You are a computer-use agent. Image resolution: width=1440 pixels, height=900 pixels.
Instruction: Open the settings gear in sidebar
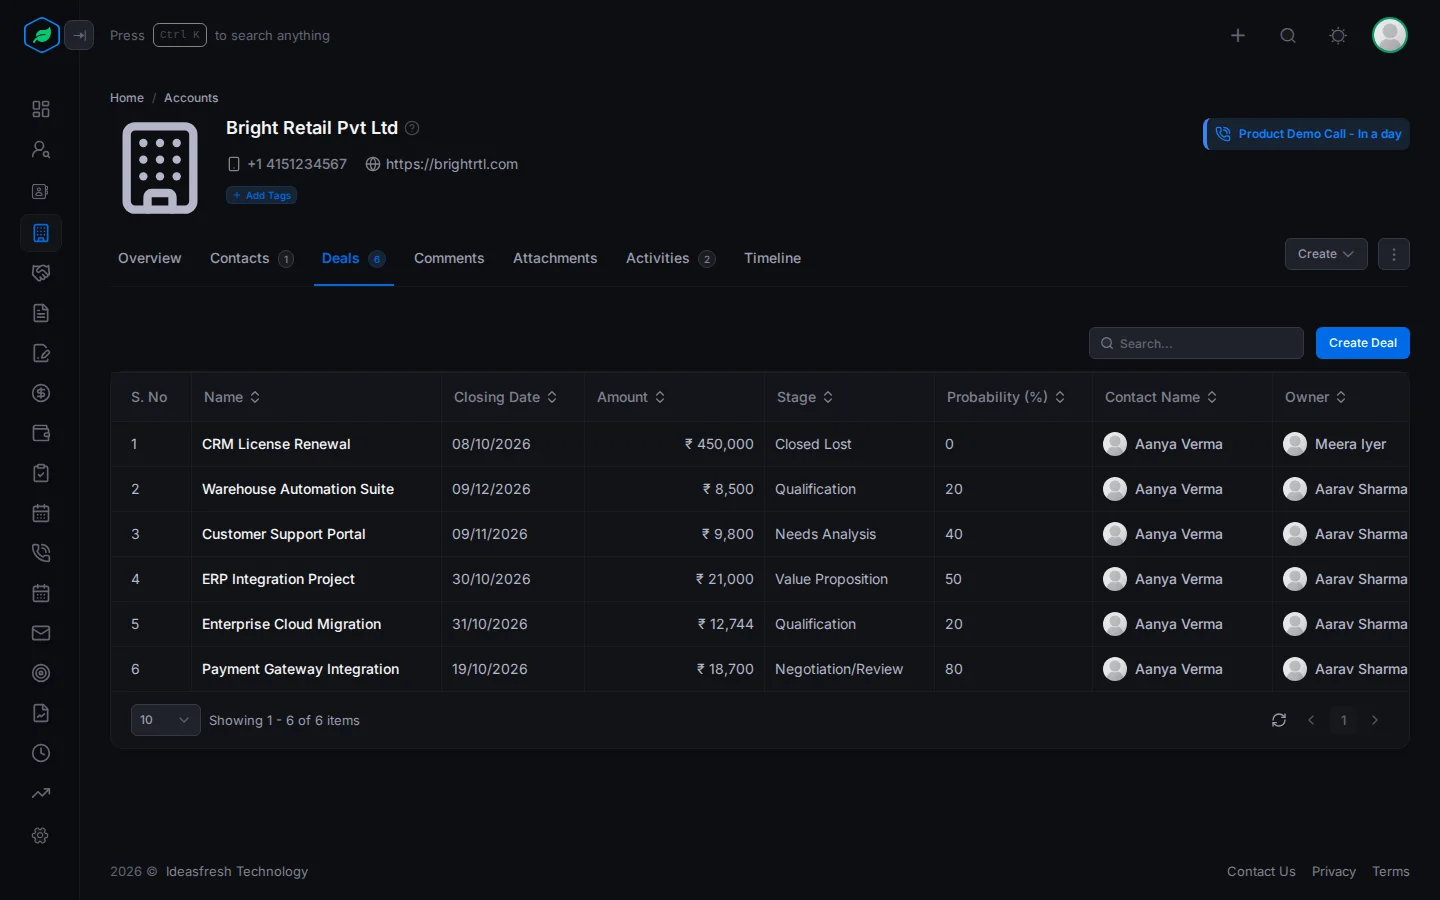(41, 835)
